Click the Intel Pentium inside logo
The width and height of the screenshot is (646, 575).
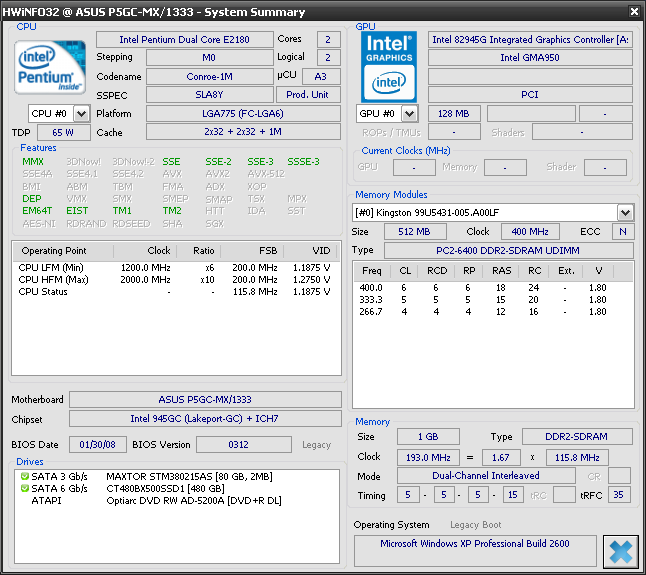50,65
